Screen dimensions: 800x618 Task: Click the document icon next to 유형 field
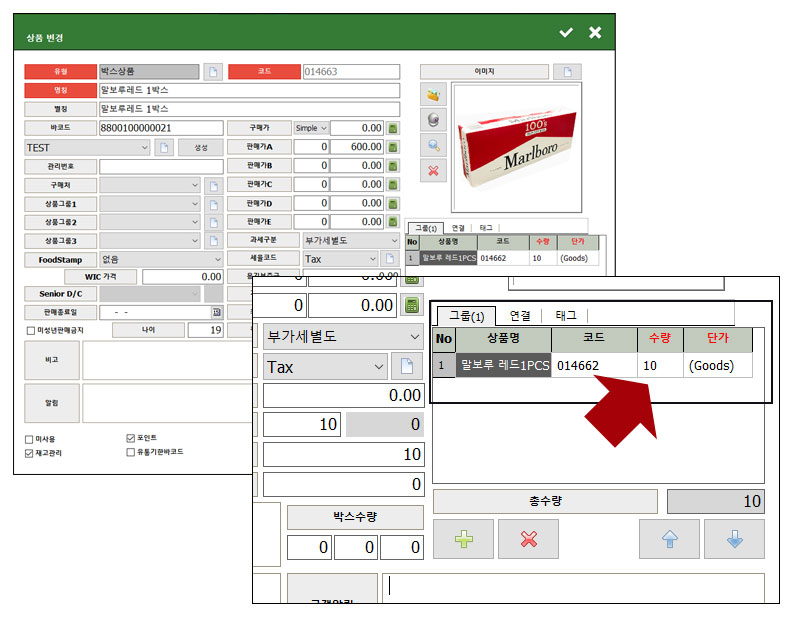point(213,72)
